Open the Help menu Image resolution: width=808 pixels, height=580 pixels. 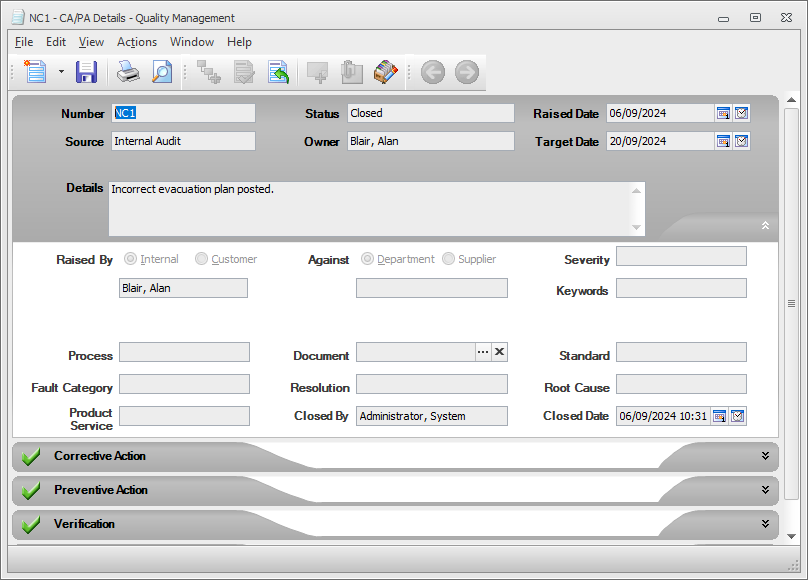pyautogui.click(x=239, y=42)
